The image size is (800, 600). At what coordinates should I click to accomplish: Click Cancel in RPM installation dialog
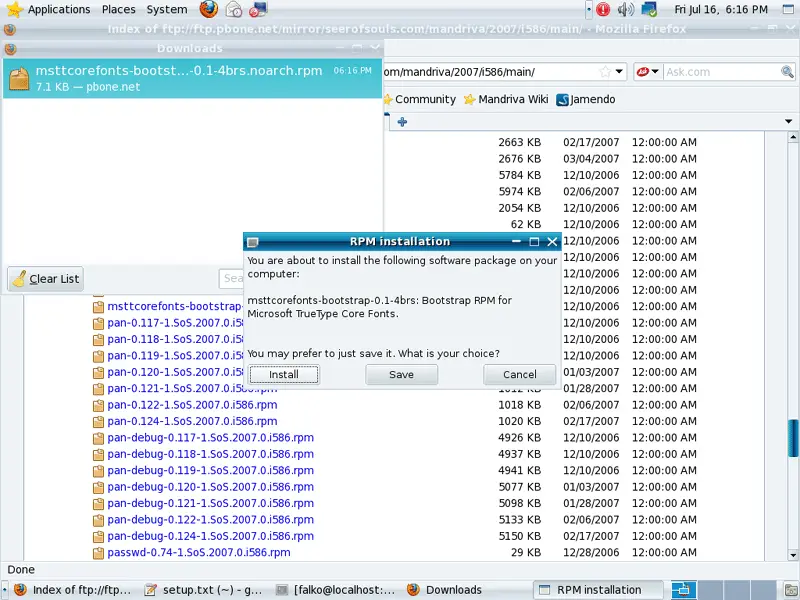519,374
